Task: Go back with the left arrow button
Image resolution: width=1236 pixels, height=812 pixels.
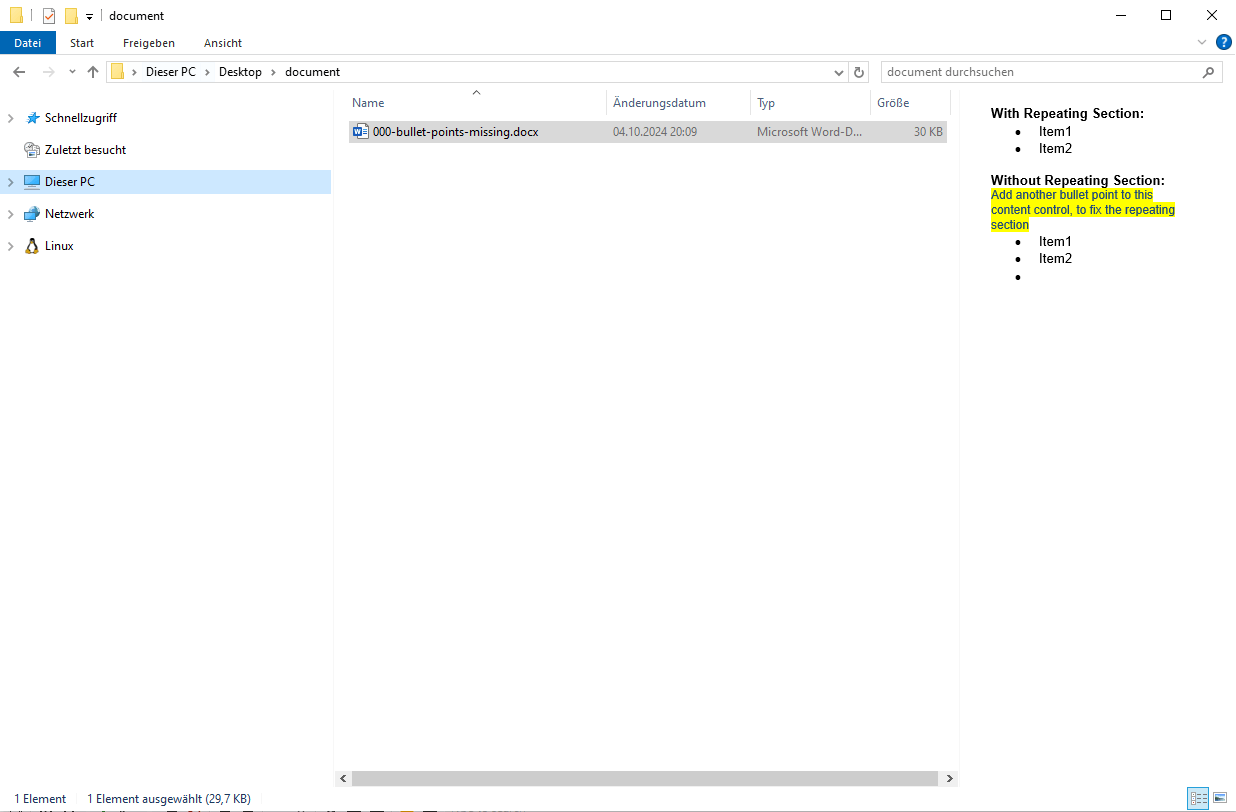Action: pos(19,72)
